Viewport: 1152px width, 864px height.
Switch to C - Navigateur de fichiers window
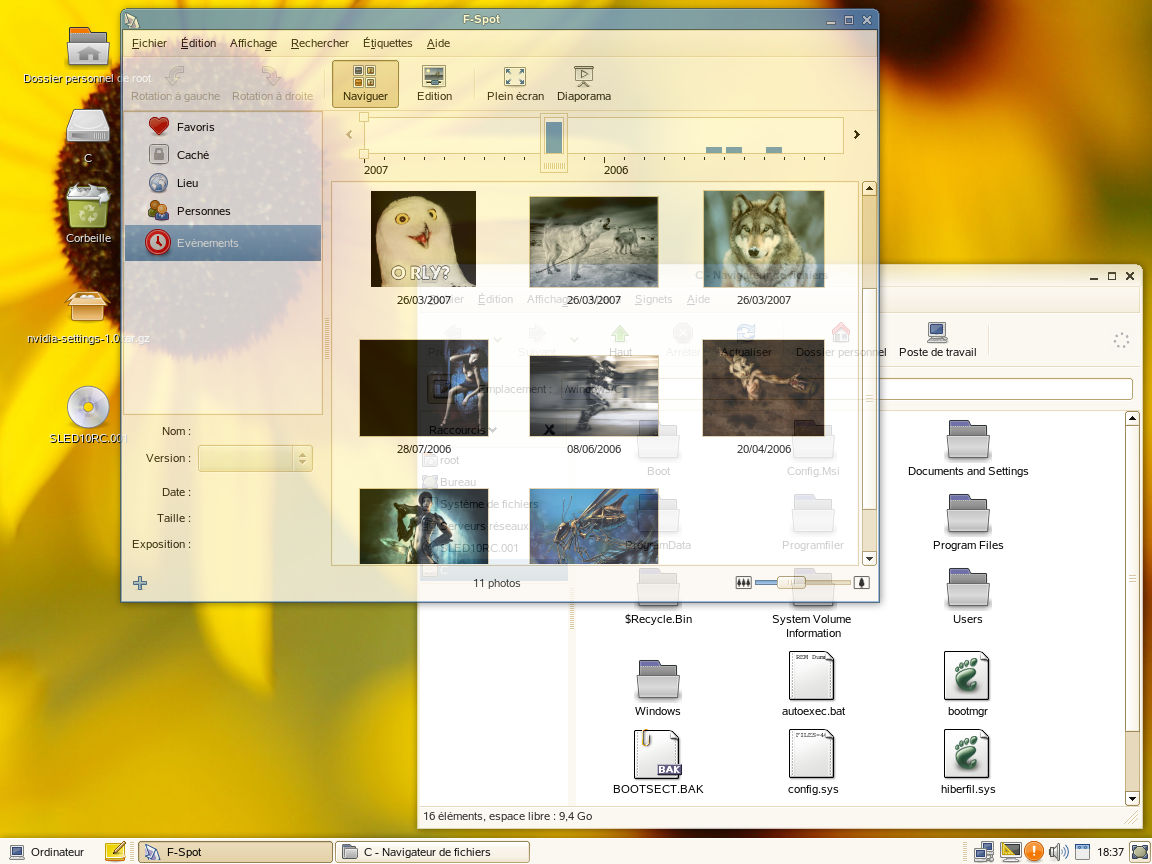[431, 852]
